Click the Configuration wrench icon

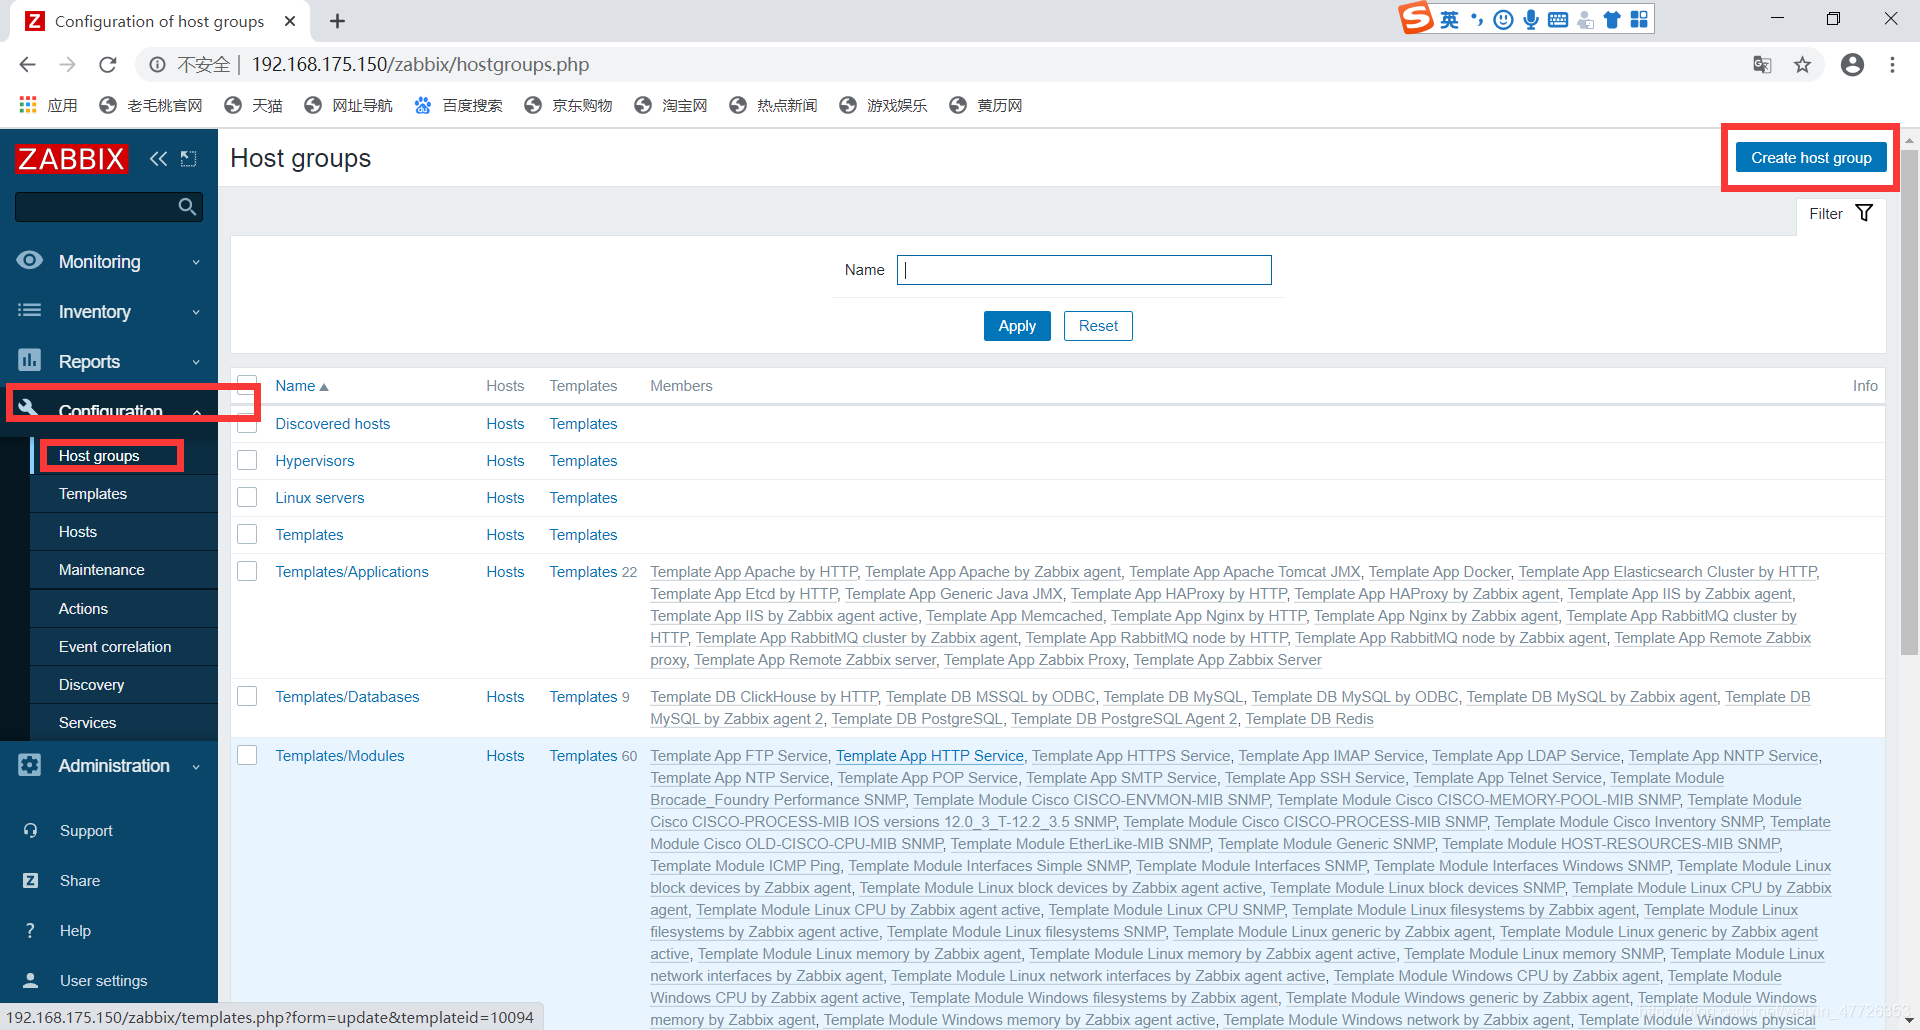(x=29, y=408)
